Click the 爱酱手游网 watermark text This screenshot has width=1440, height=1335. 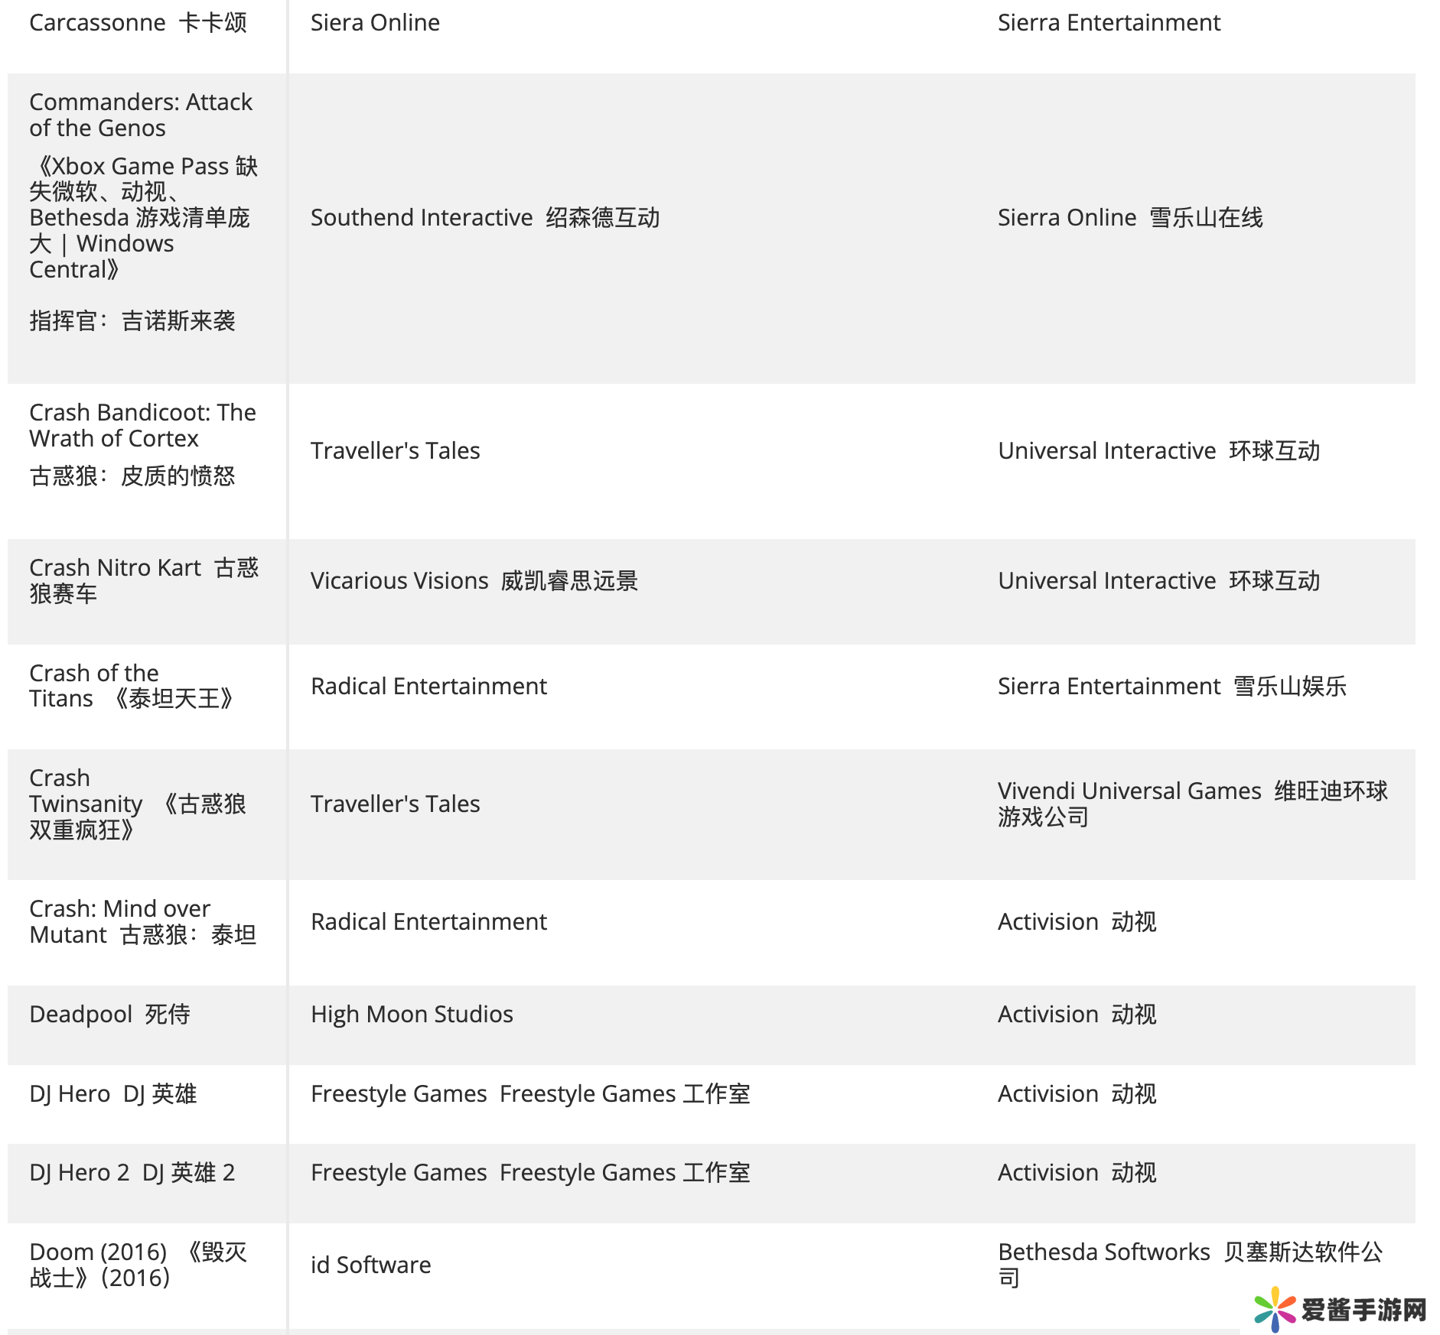pos(1363,1309)
